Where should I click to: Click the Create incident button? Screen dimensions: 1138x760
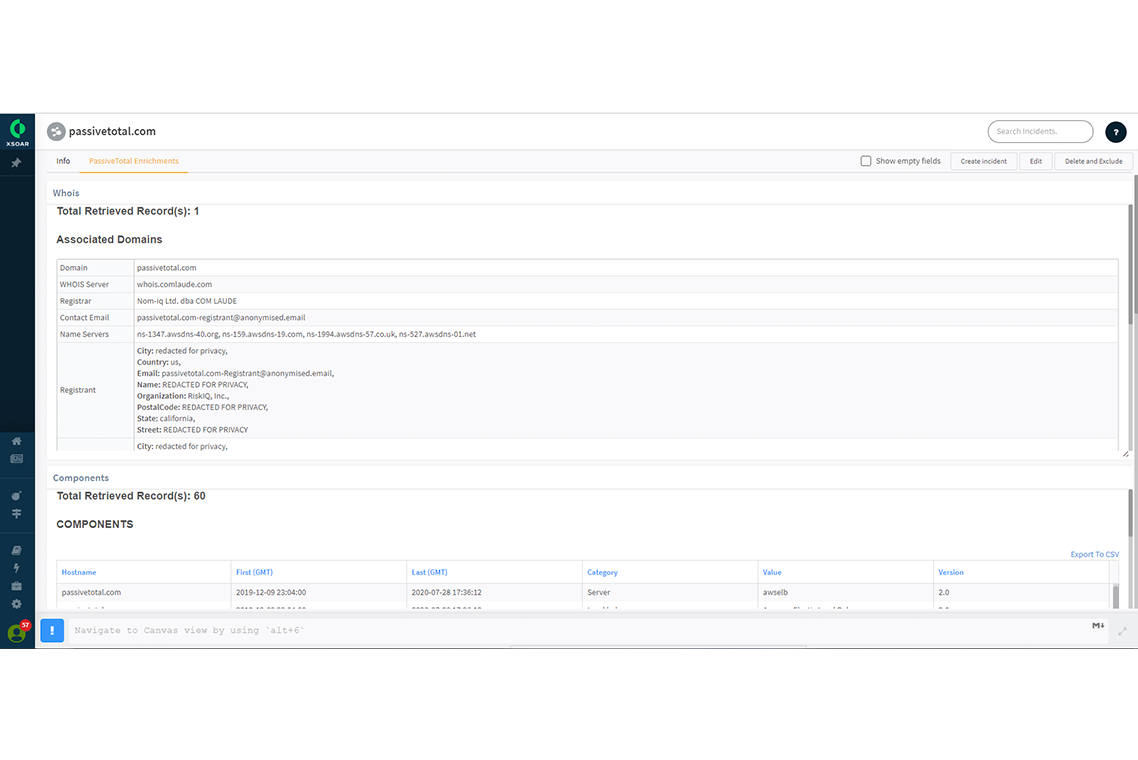[983, 161]
